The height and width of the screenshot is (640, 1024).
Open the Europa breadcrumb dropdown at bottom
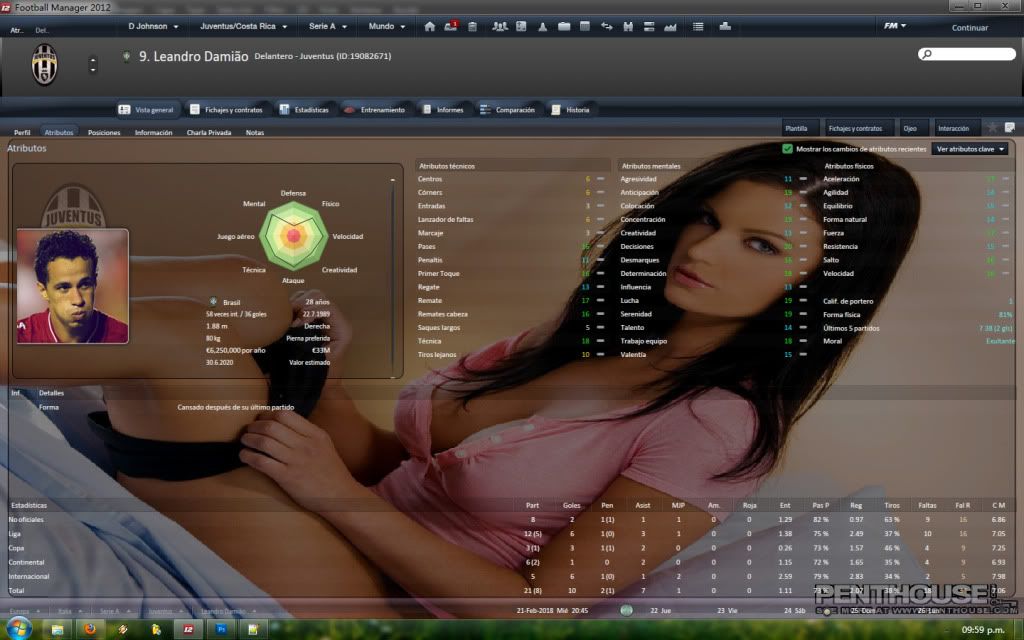(x=24, y=611)
